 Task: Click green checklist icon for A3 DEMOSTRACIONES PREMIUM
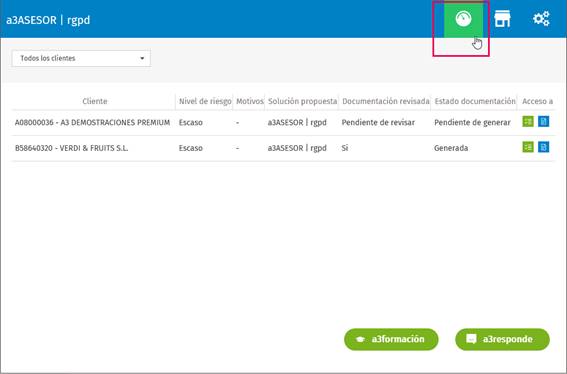click(x=528, y=122)
